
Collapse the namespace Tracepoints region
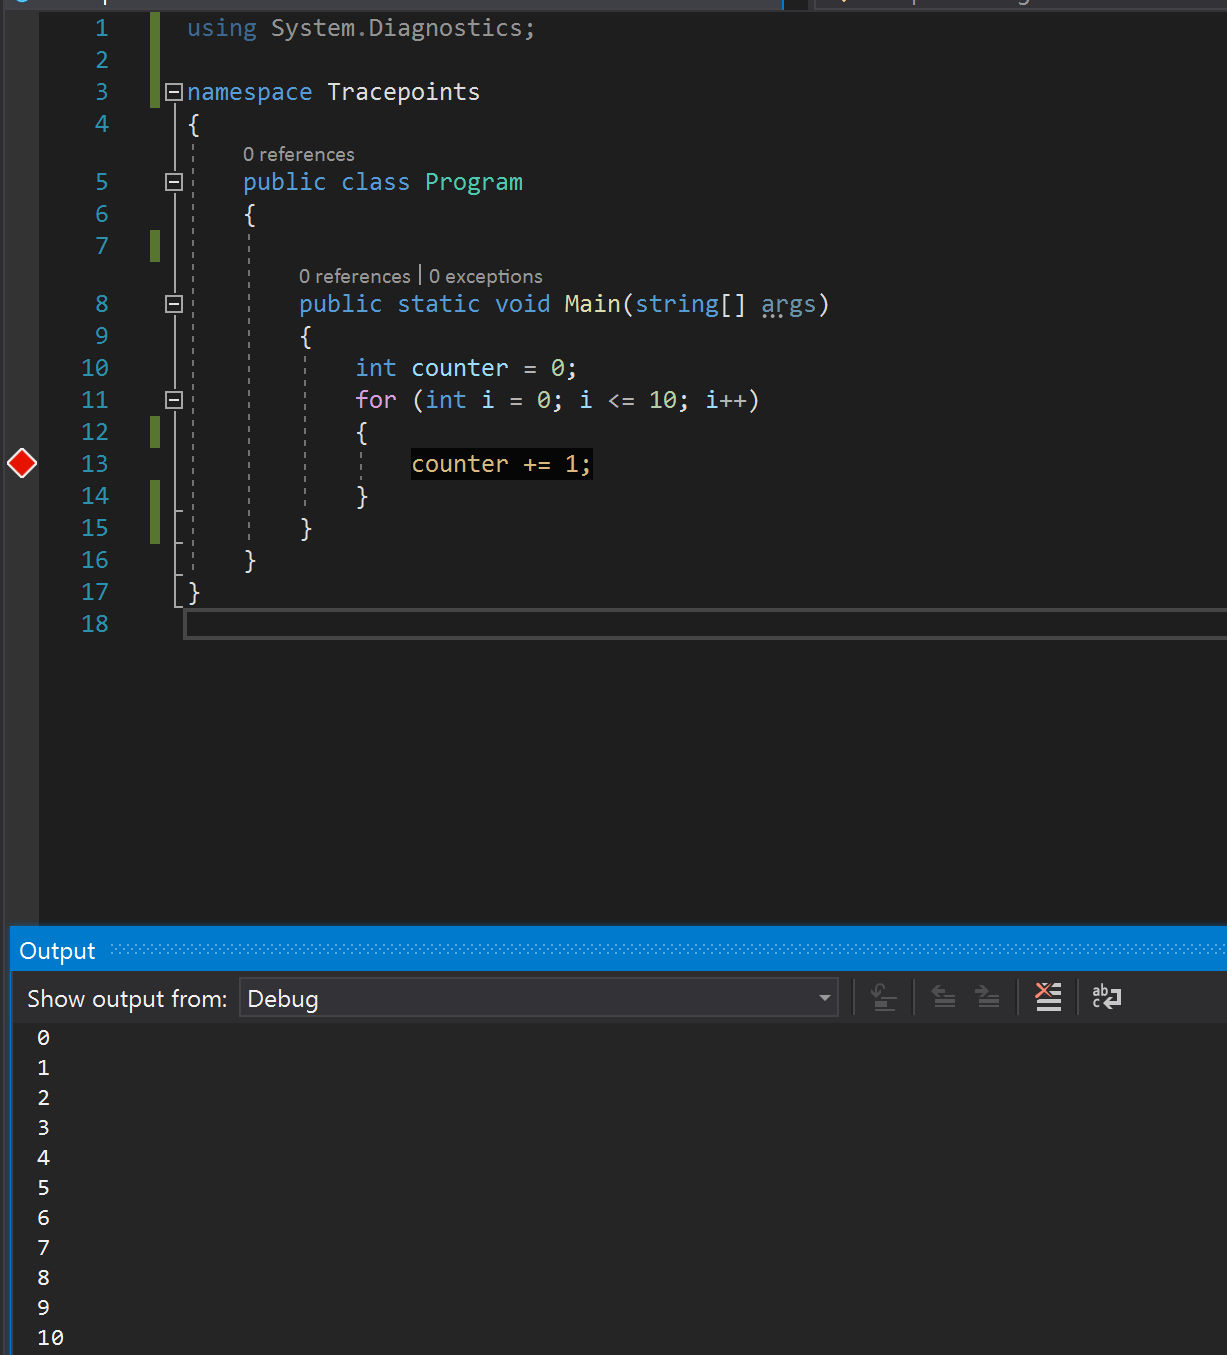(x=173, y=92)
